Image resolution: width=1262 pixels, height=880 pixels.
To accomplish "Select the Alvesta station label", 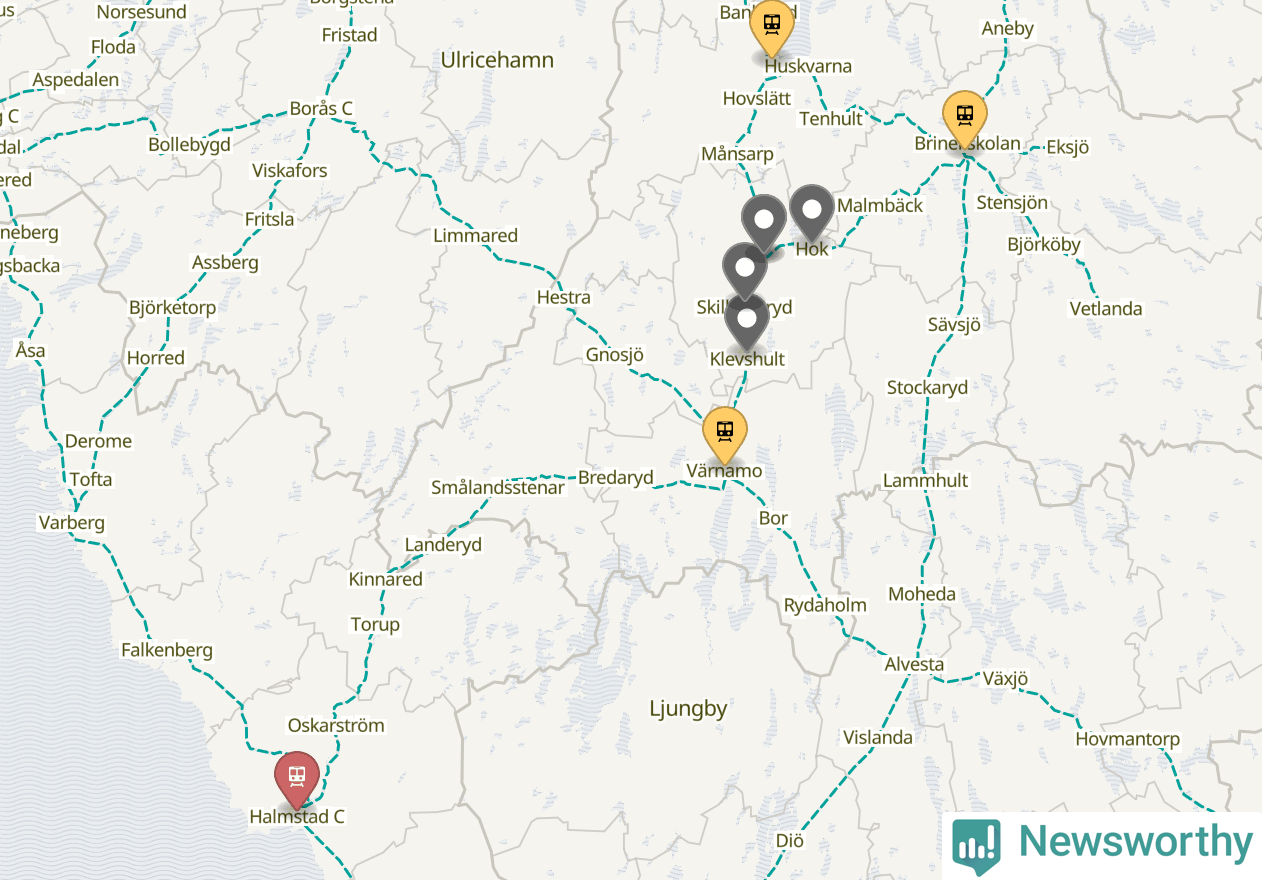I will pyautogui.click(x=914, y=664).
